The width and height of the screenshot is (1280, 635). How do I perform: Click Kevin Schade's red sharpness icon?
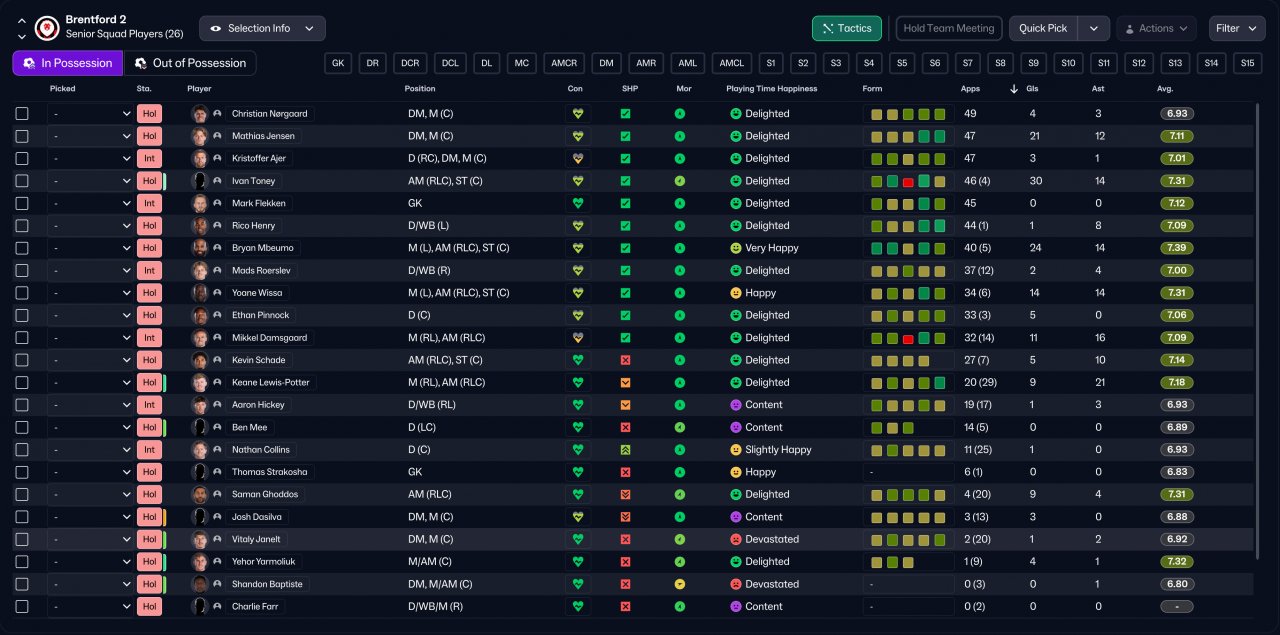click(625, 360)
